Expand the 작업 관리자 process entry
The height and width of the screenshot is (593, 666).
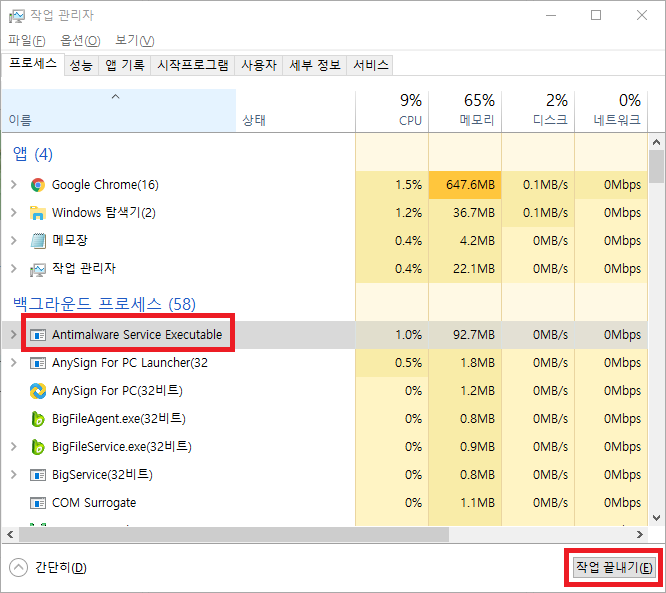click(x=14, y=269)
